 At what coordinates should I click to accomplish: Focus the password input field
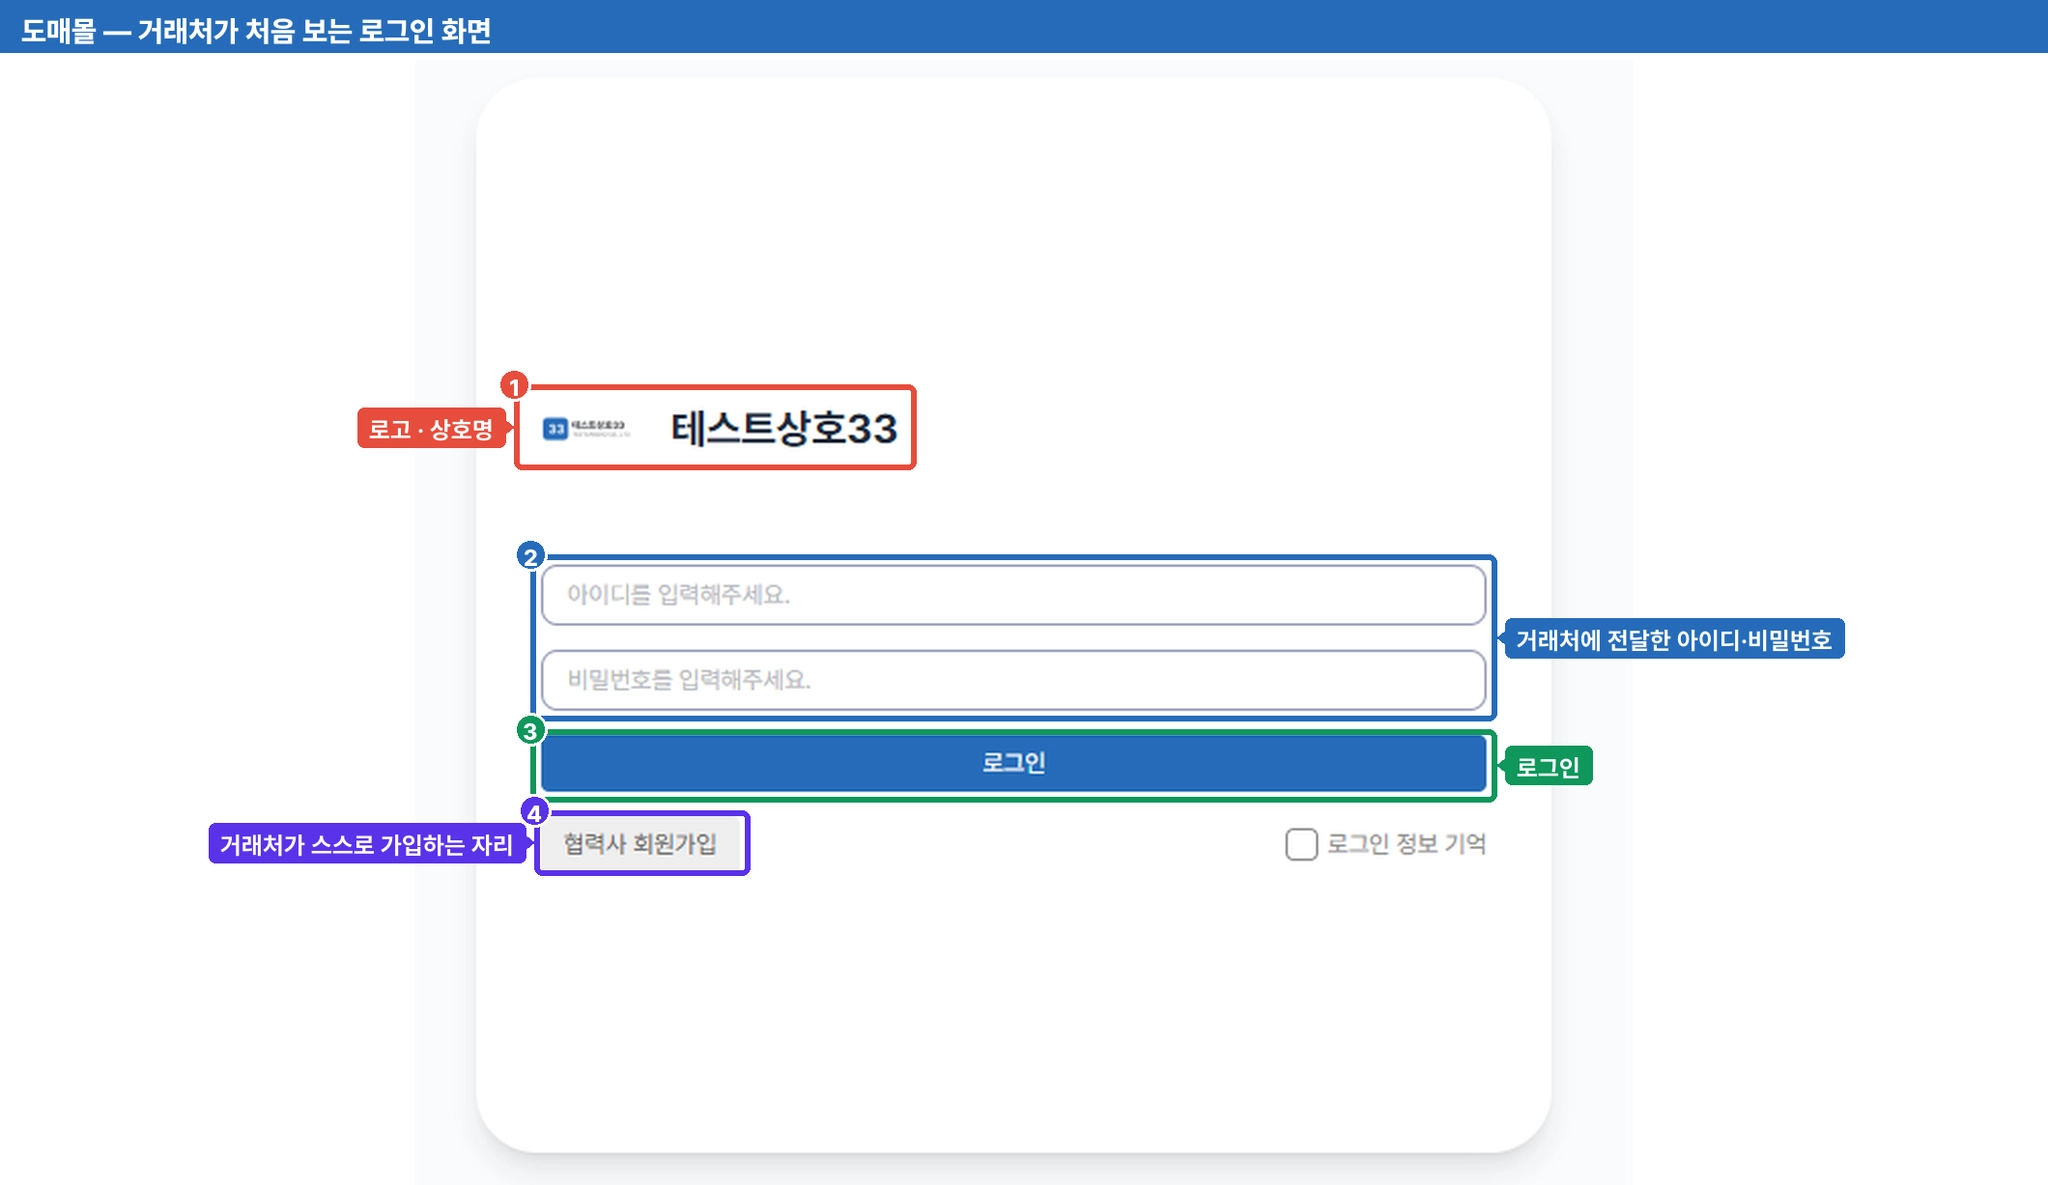1013,680
